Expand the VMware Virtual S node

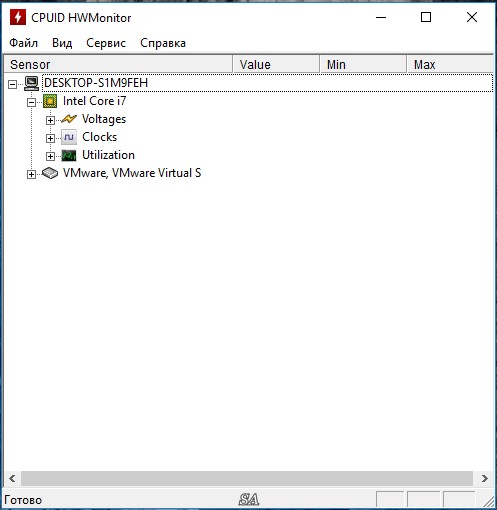(x=31, y=174)
